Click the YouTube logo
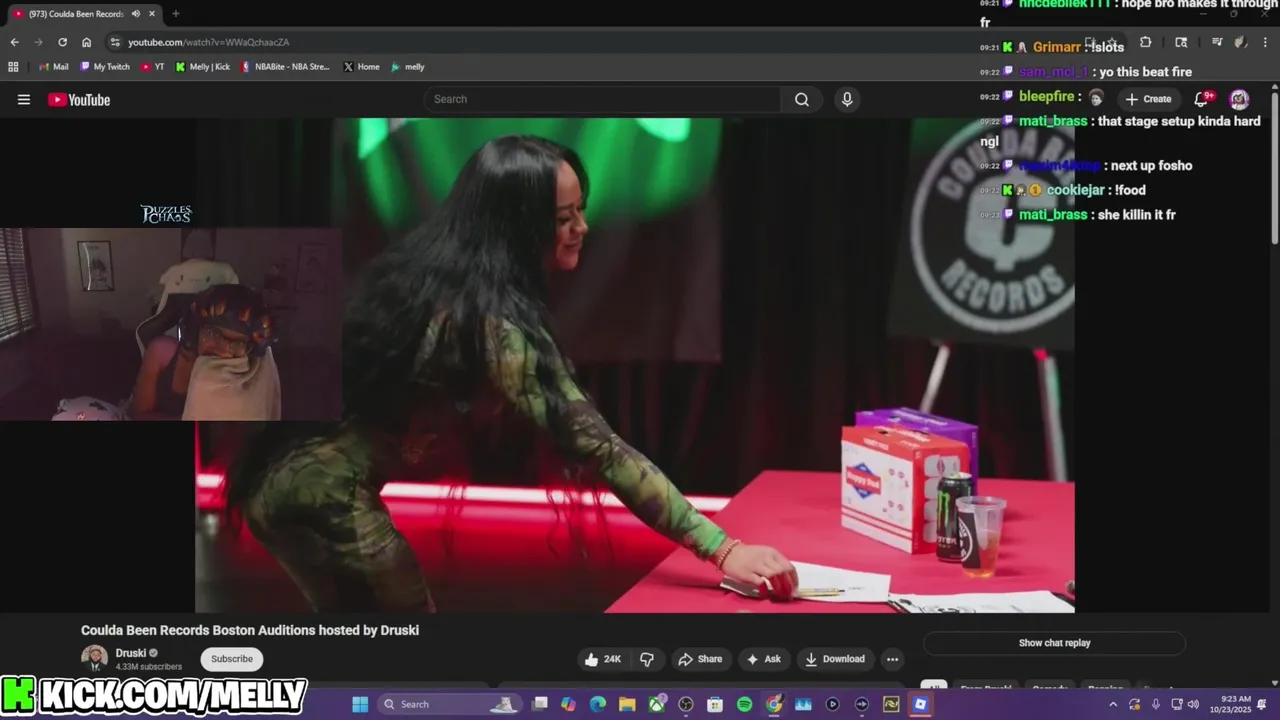Image resolution: width=1280 pixels, height=720 pixels. 79,99
